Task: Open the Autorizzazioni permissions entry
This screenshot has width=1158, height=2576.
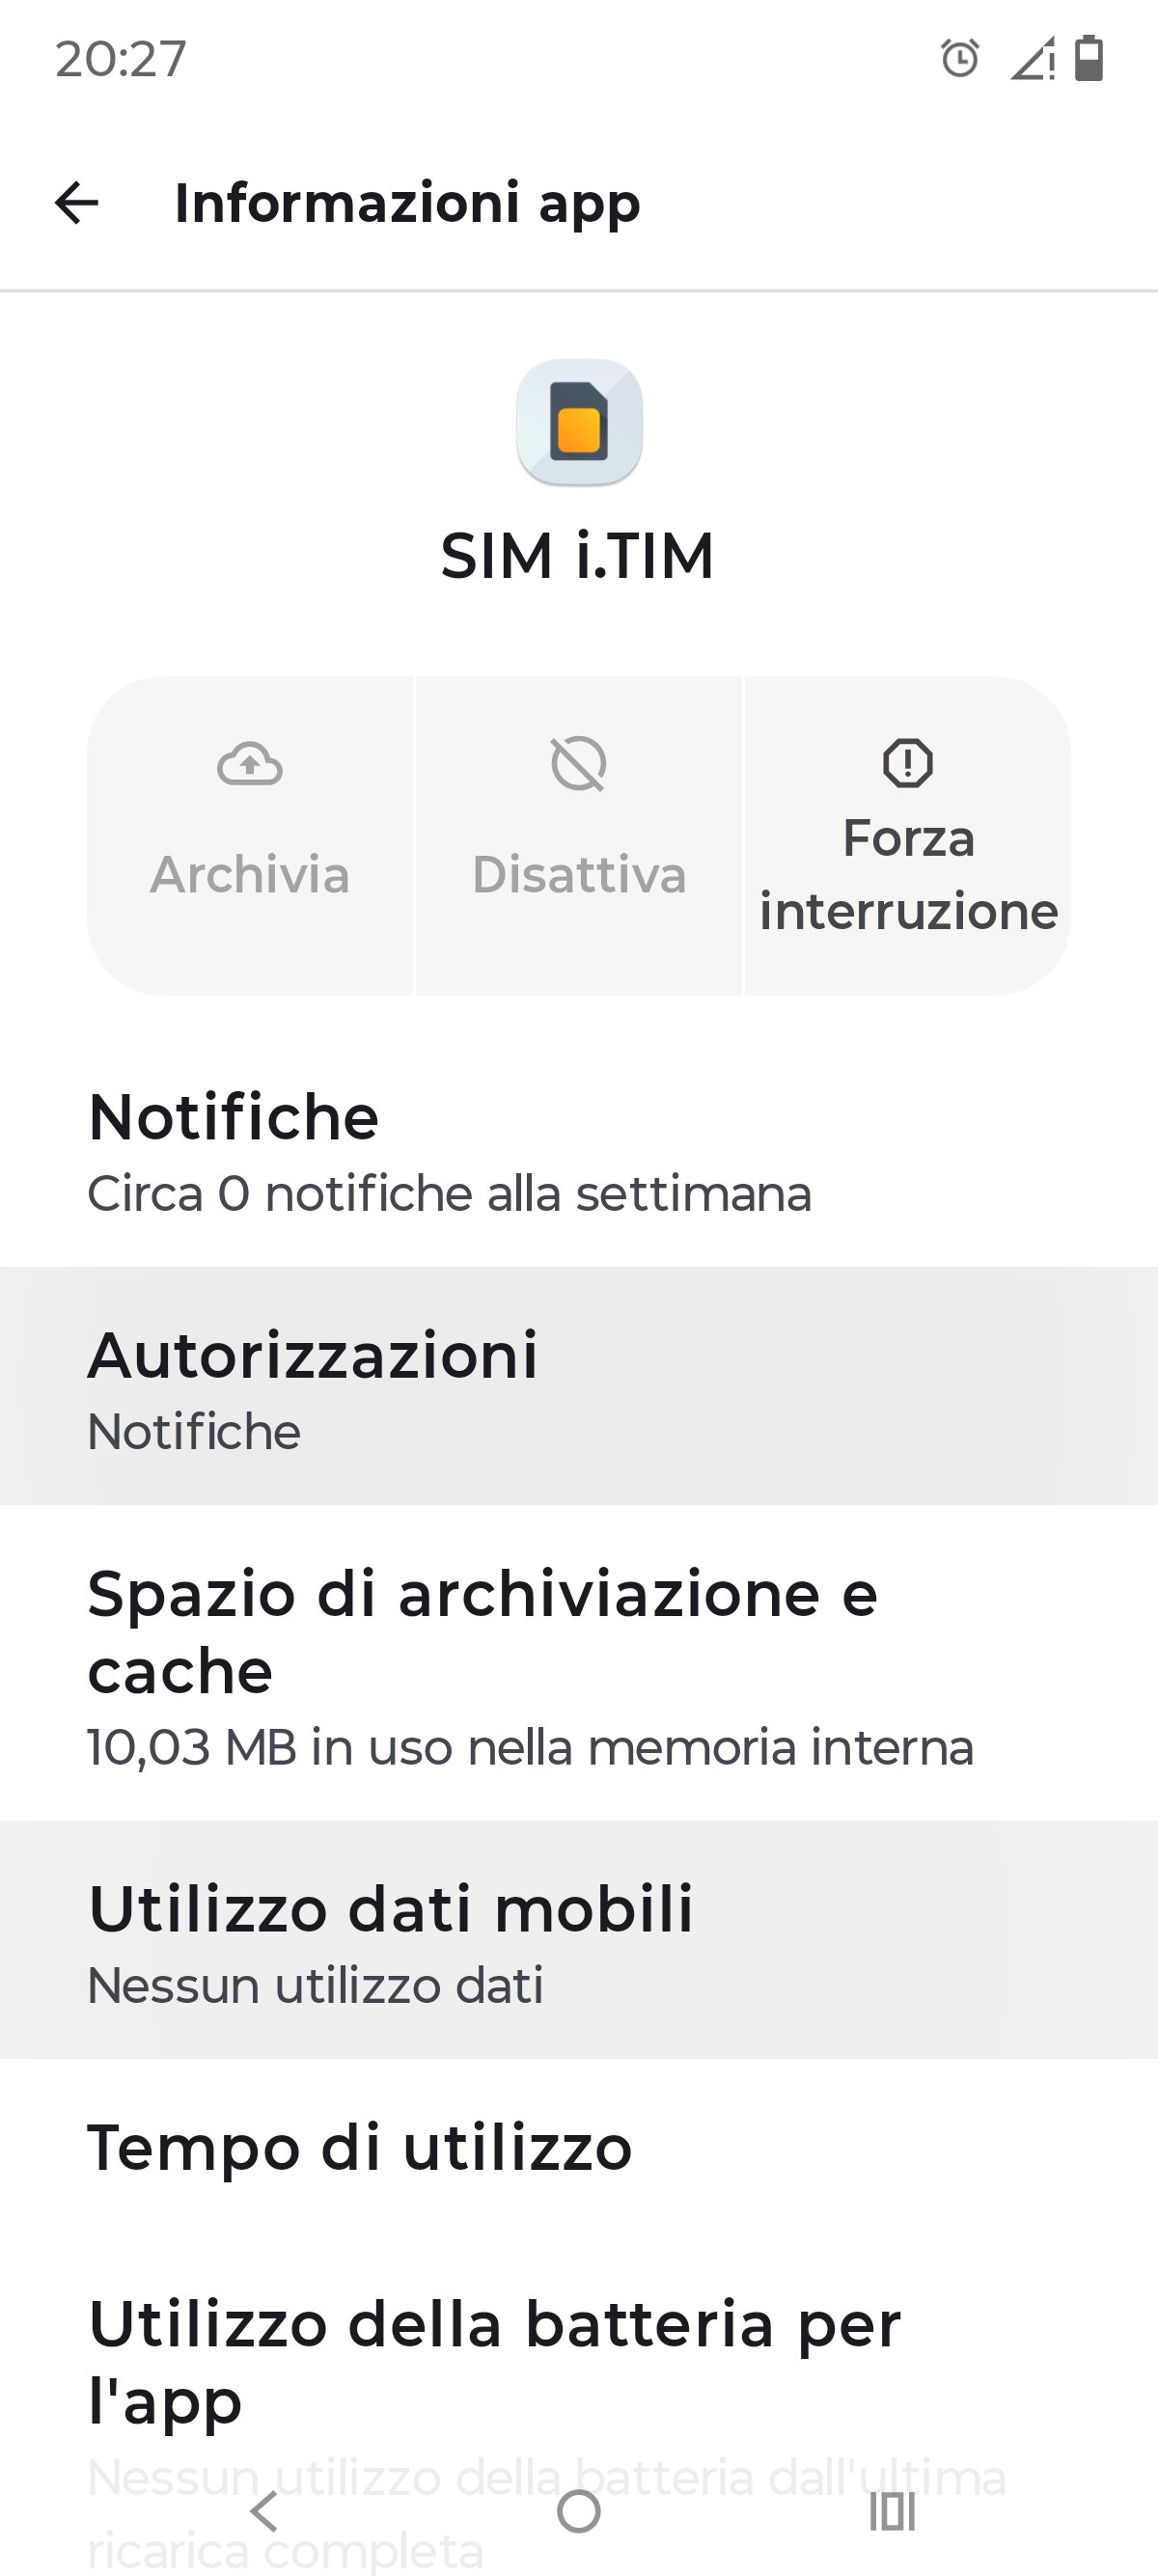Action: point(579,1387)
